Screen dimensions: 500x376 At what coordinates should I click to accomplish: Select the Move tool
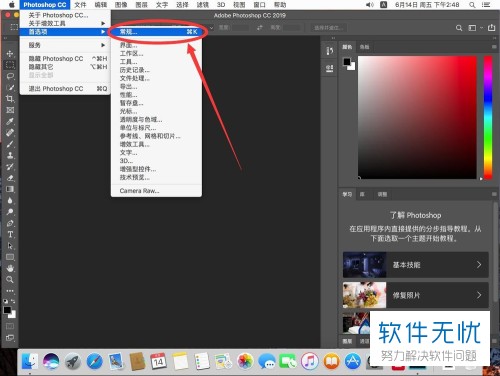(10, 54)
